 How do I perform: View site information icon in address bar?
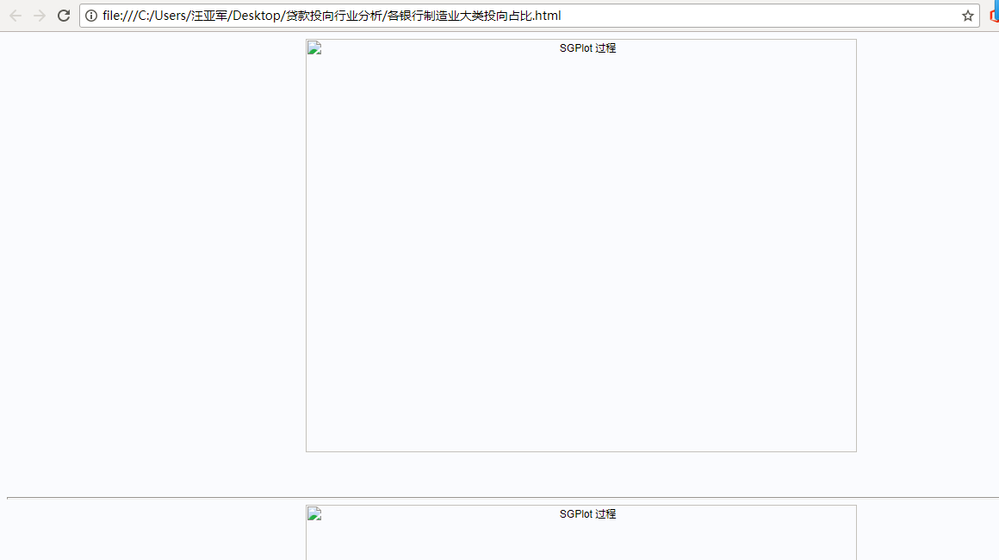(91, 16)
